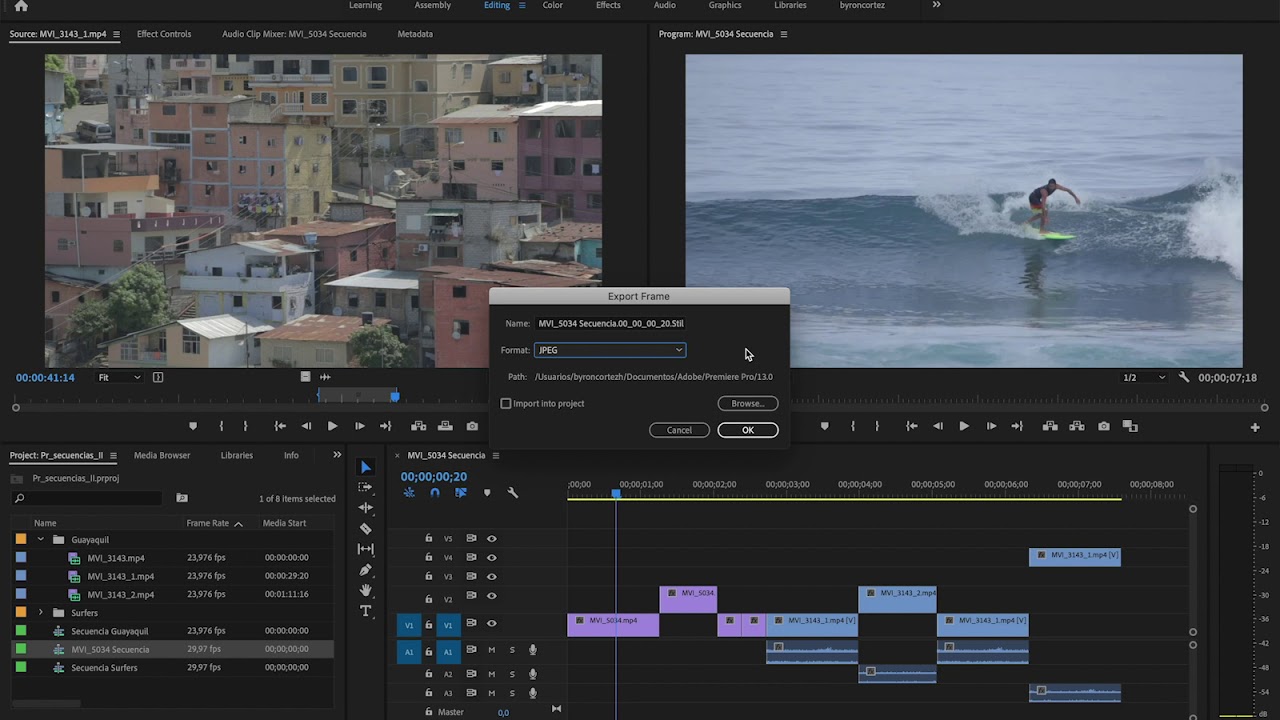Click Program monitor lift button
Screen dimensions: 1280x720
click(x=1050, y=426)
